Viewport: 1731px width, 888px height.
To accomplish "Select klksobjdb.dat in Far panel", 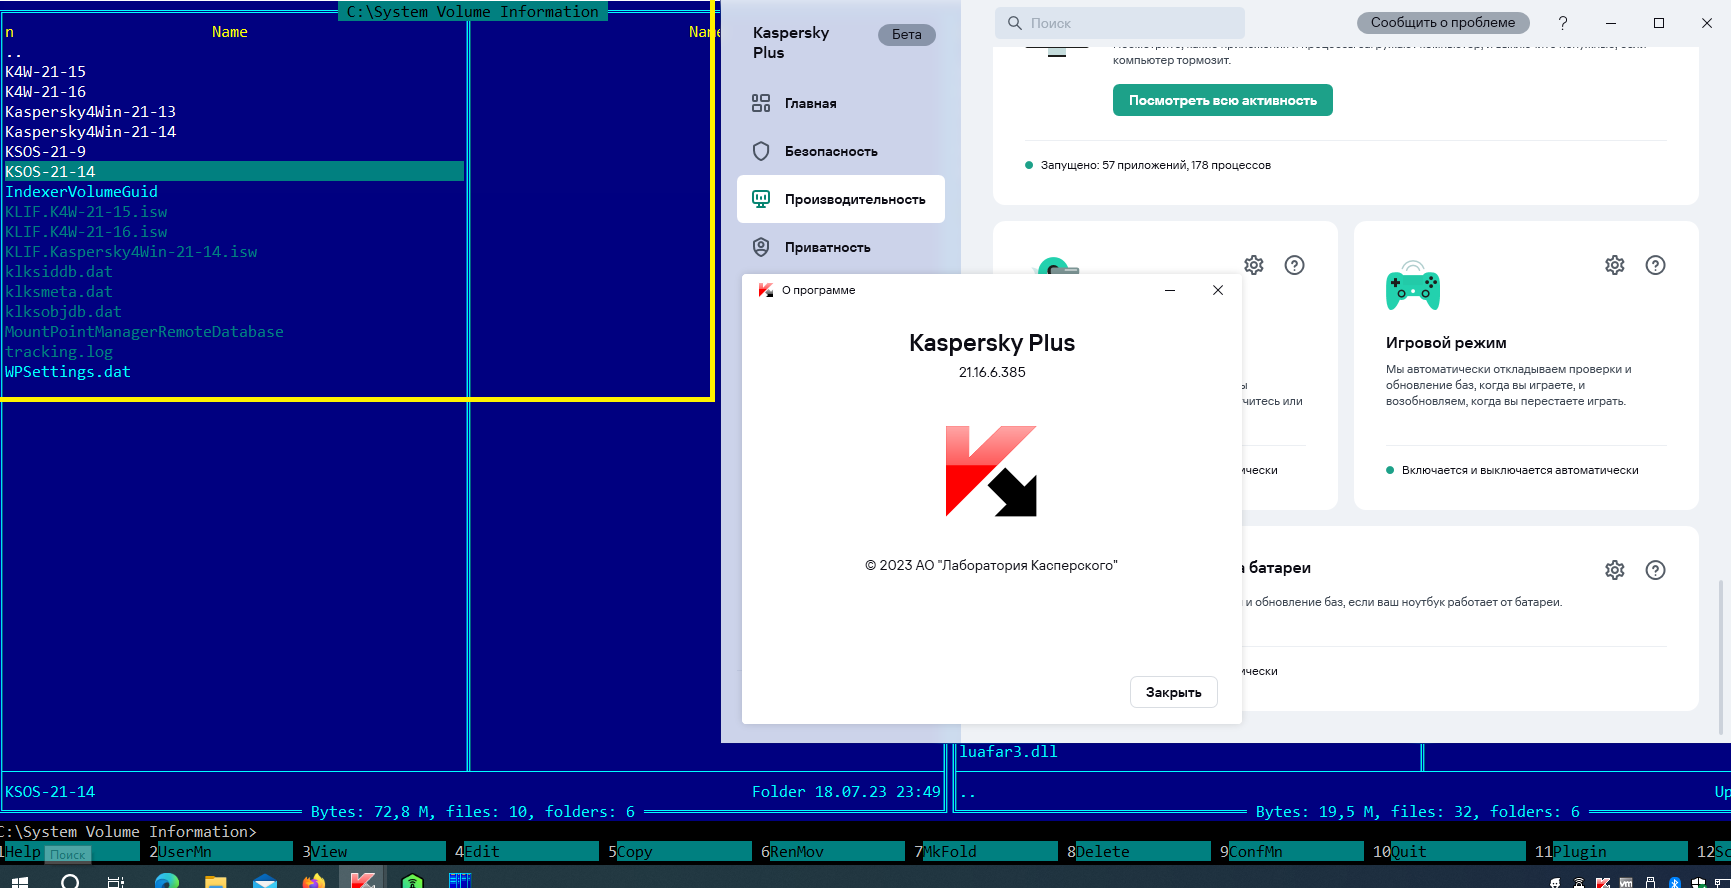I will pyautogui.click(x=63, y=312).
